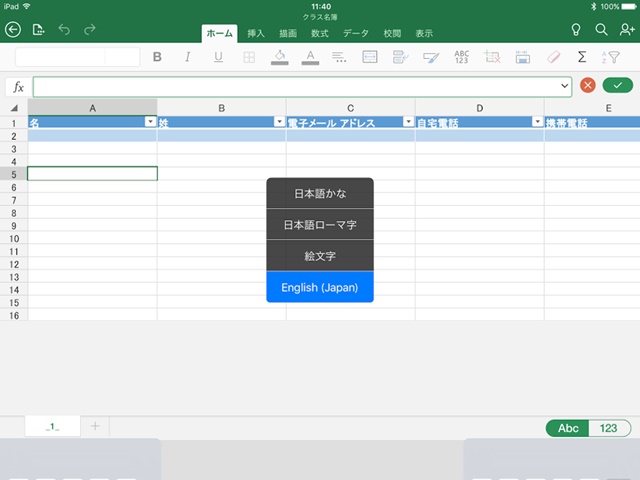Viewport: 640px width, 480px height.
Task: Switch keyboard to 123 mode
Action: pos(609,428)
